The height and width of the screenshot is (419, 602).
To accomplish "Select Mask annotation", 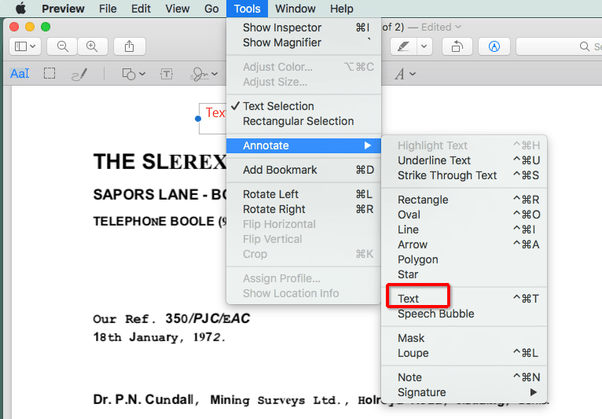I will pyautogui.click(x=464, y=338).
